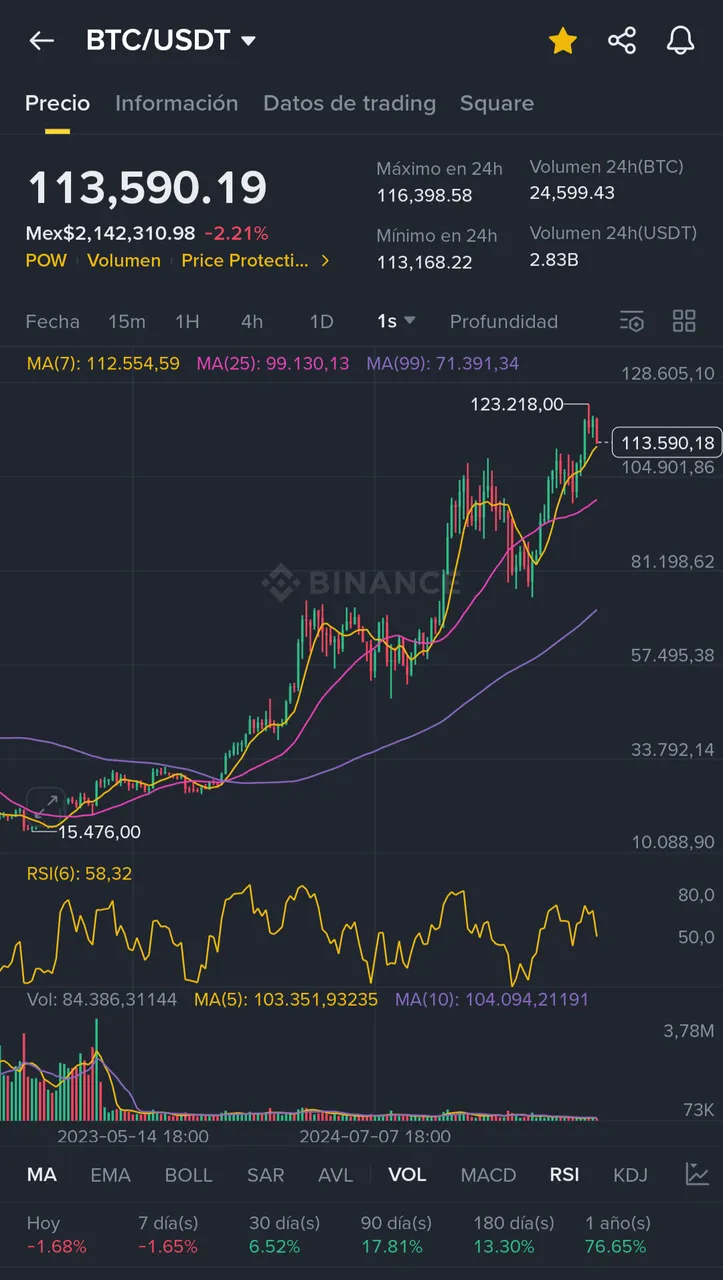
Task: Toggle the SAR indicator
Action: click(x=265, y=1174)
